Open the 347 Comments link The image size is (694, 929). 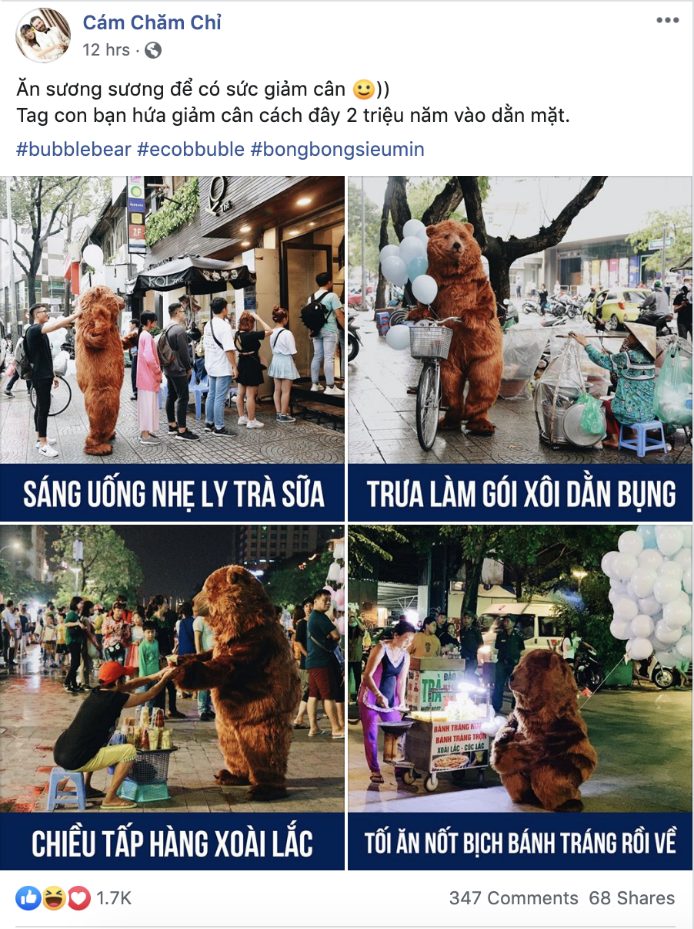[x=513, y=898]
